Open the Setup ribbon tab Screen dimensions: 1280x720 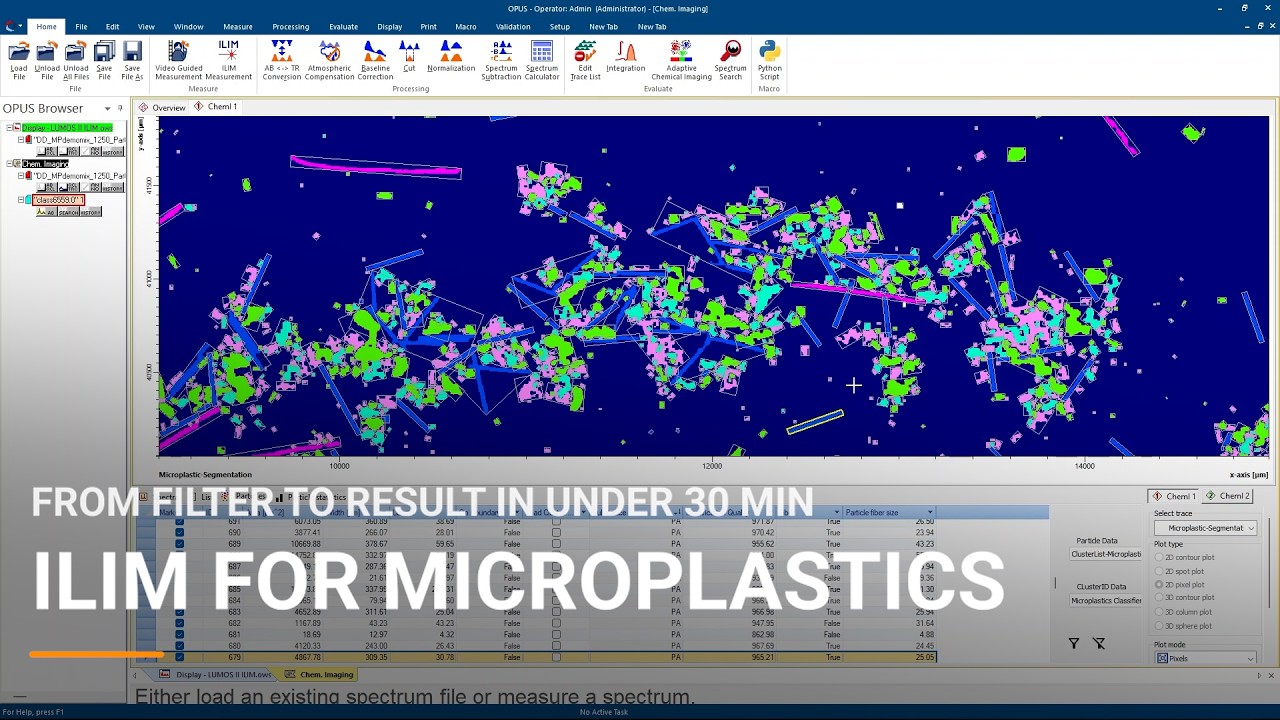tap(559, 27)
